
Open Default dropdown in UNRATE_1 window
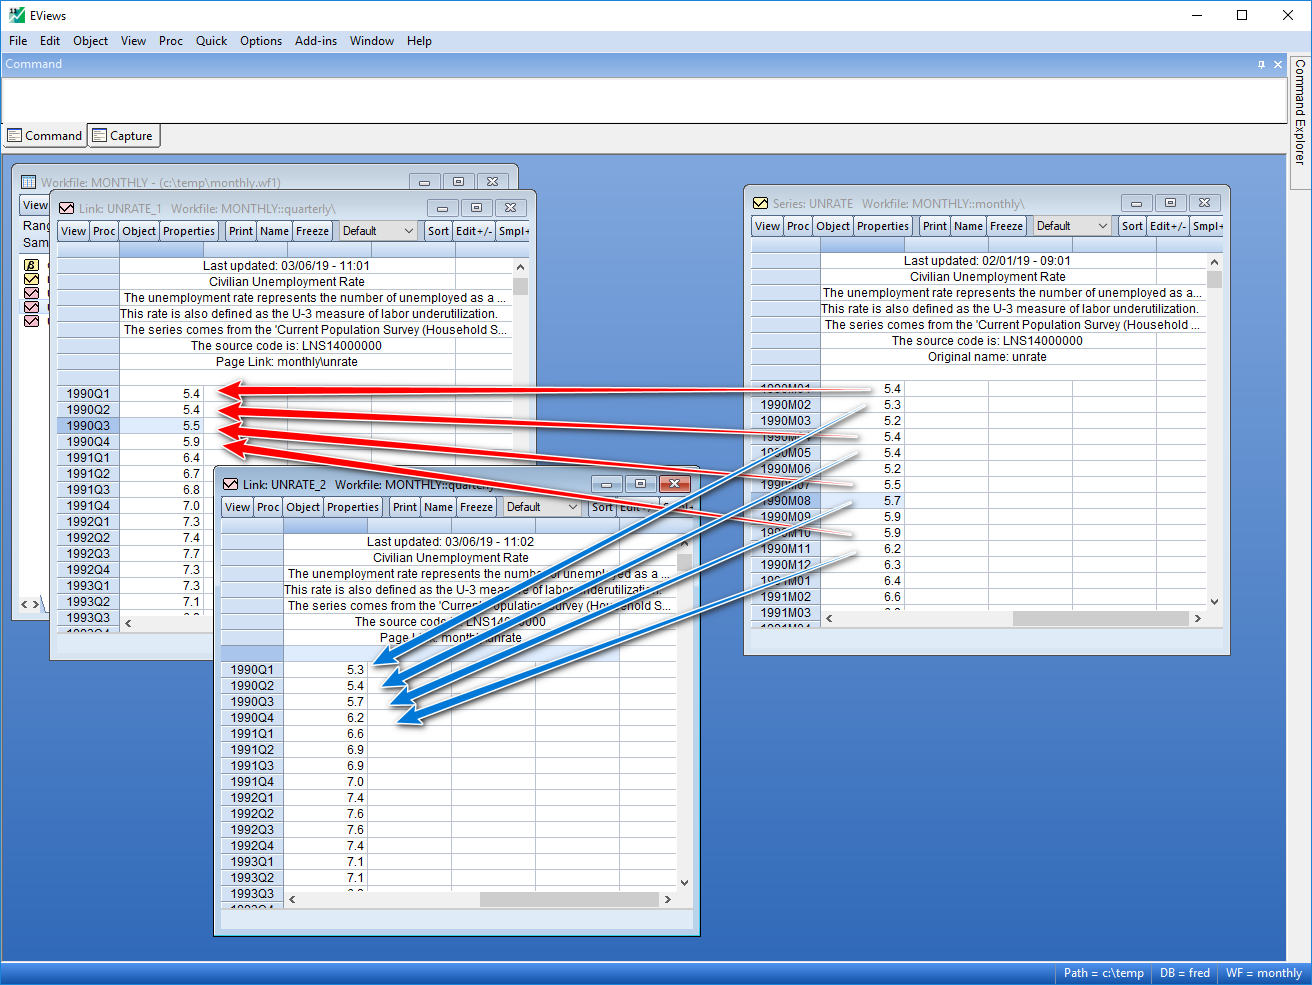[377, 231]
